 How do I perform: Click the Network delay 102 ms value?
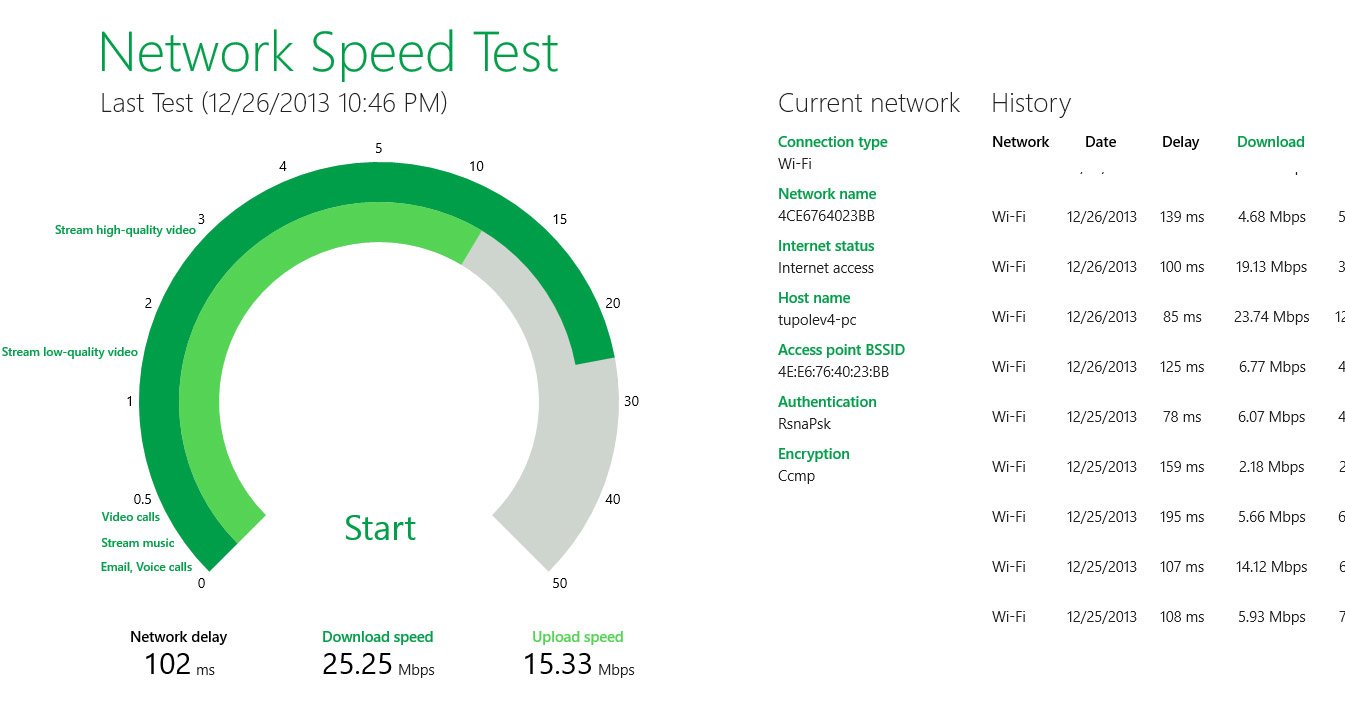179,664
